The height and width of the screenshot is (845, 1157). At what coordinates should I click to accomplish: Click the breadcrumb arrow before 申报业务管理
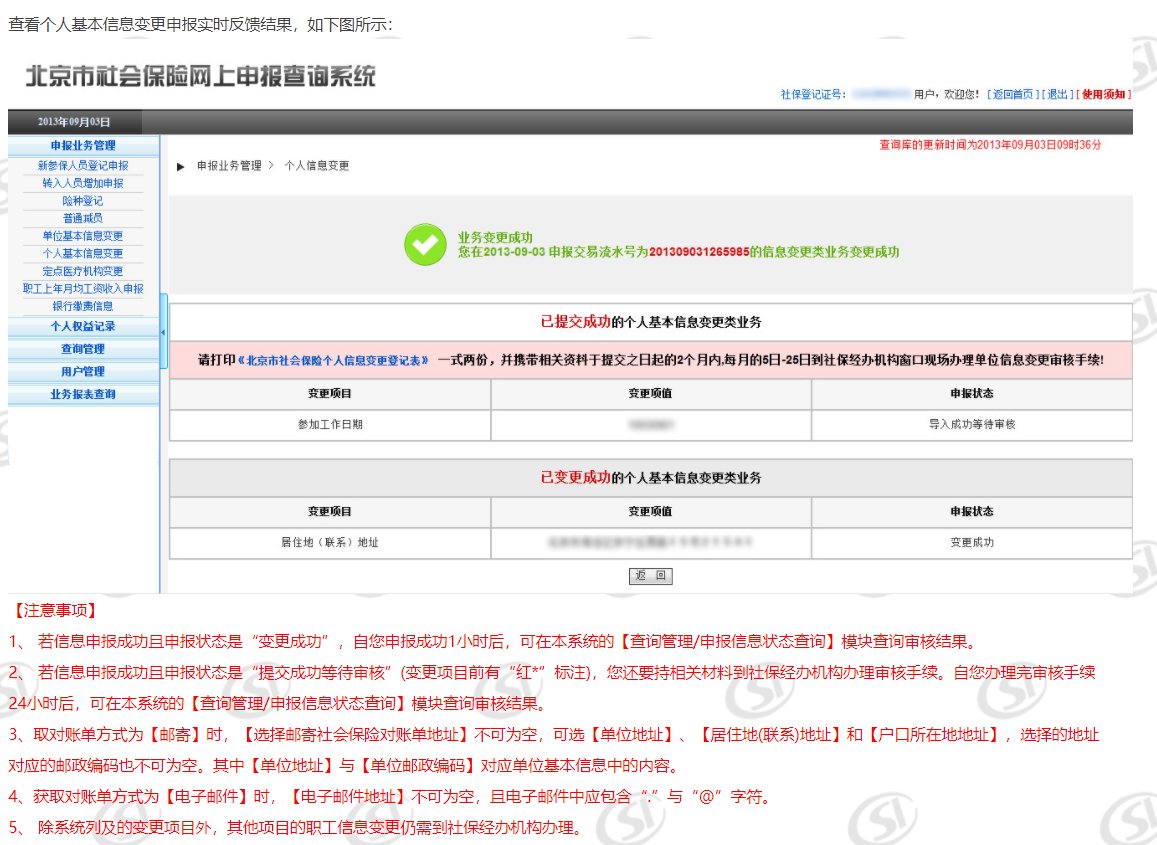click(x=181, y=166)
